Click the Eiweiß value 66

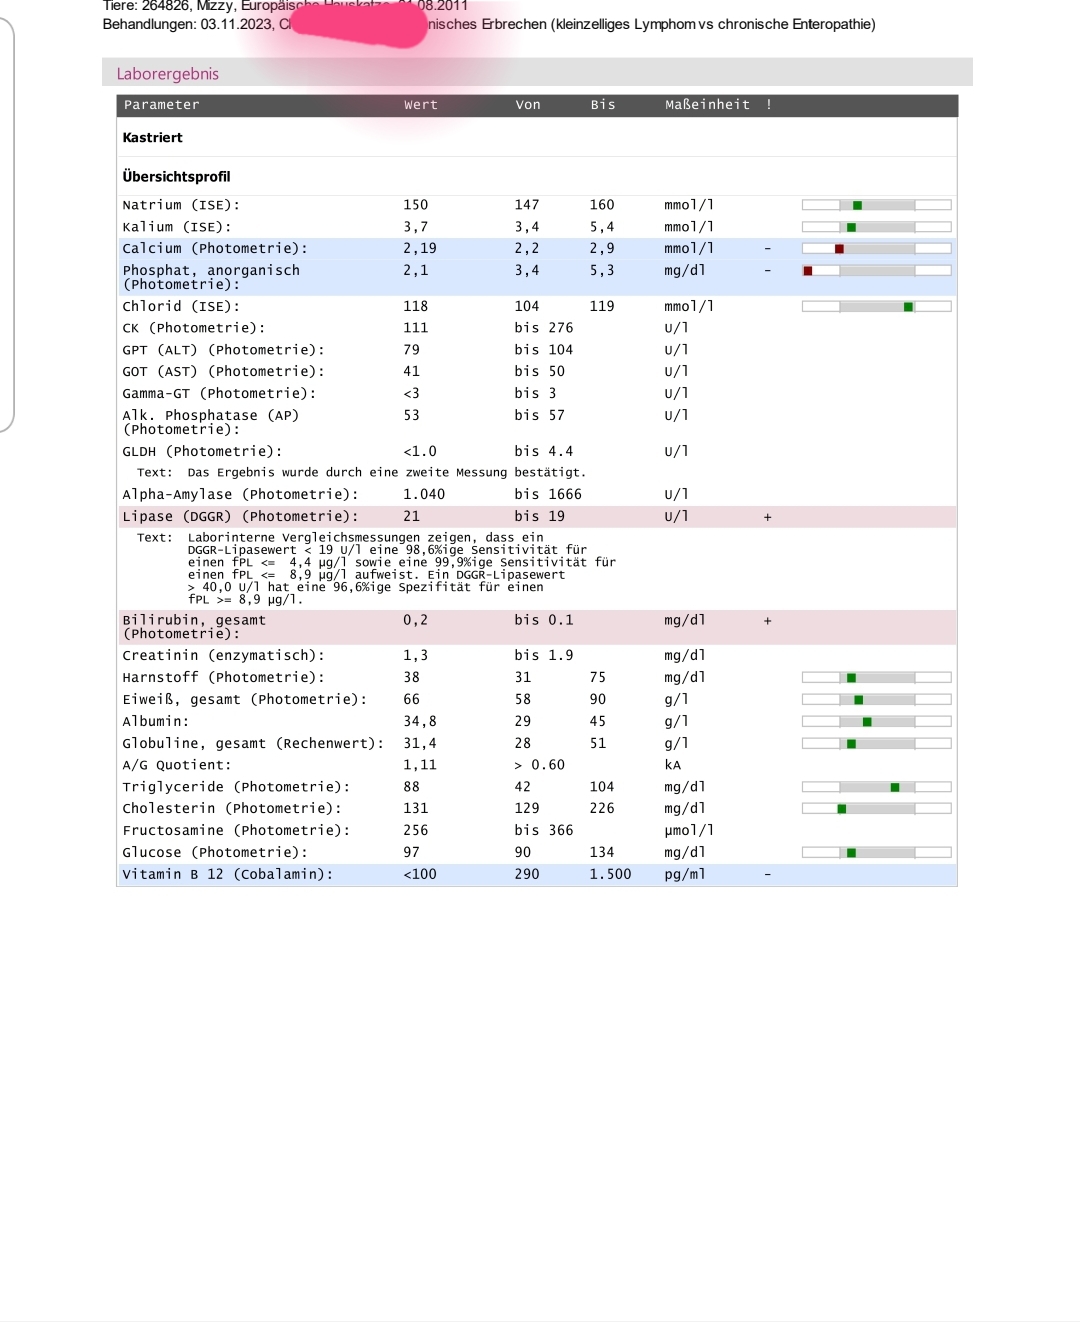click(x=411, y=700)
